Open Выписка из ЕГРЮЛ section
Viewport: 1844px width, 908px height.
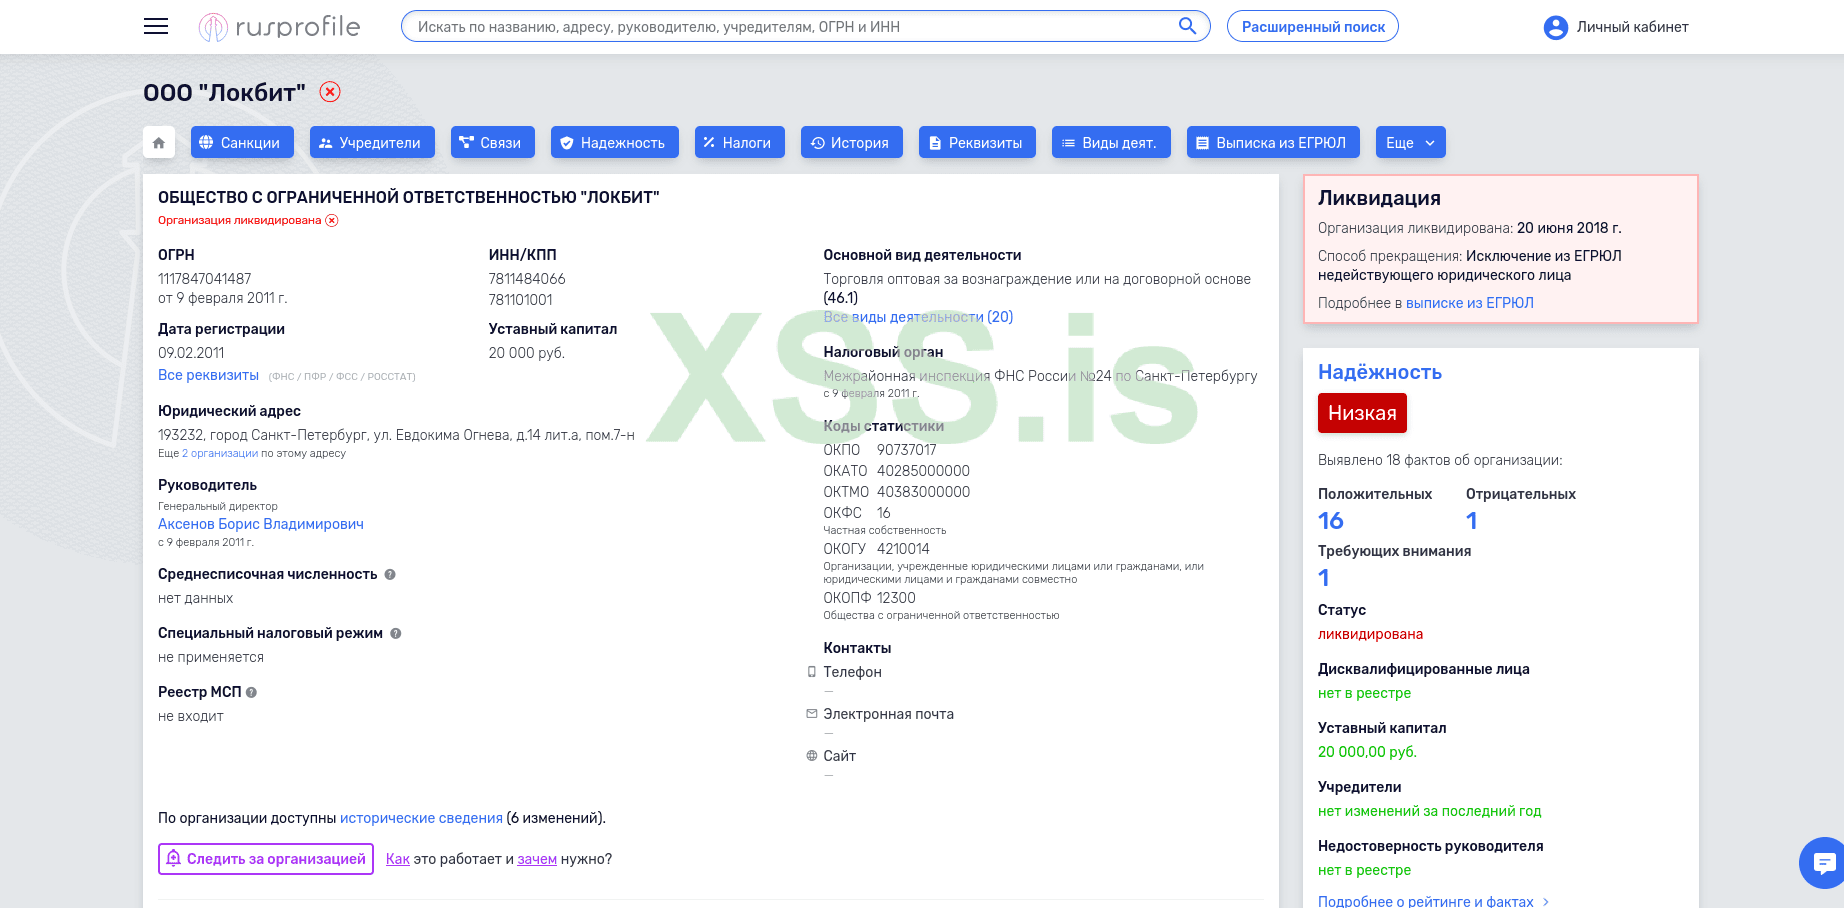click(x=1273, y=142)
